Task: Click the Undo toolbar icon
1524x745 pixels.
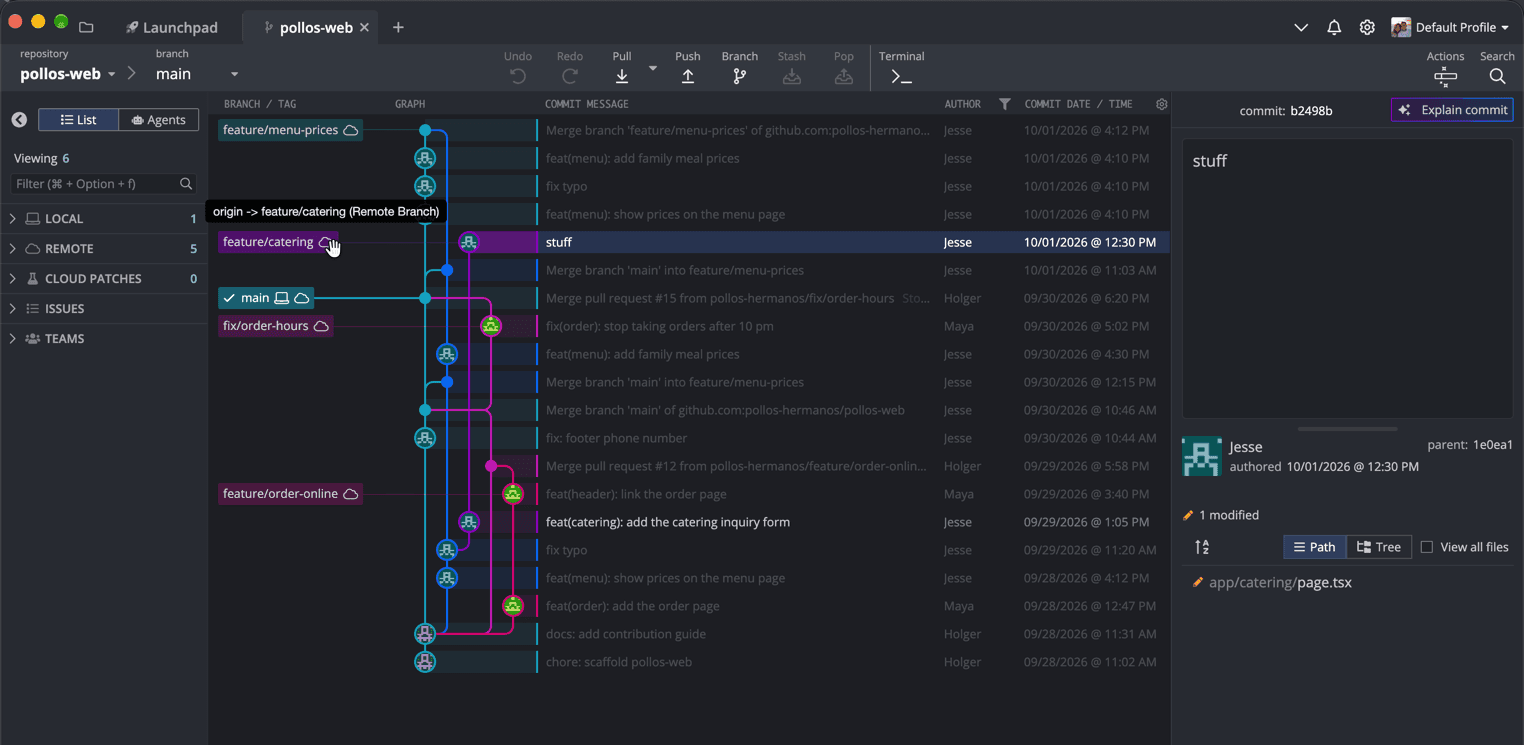Action: click(x=517, y=76)
